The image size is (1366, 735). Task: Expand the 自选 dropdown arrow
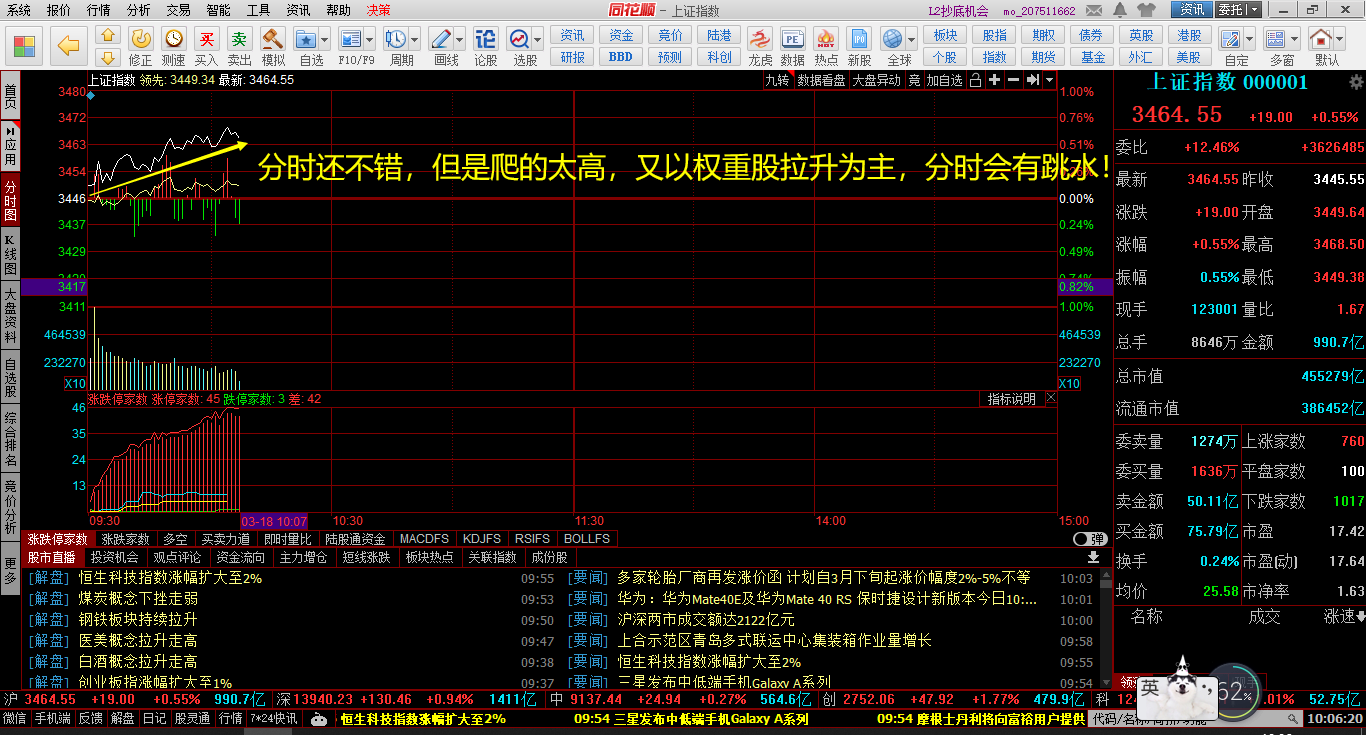pyautogui.click(x=324, y=40)
